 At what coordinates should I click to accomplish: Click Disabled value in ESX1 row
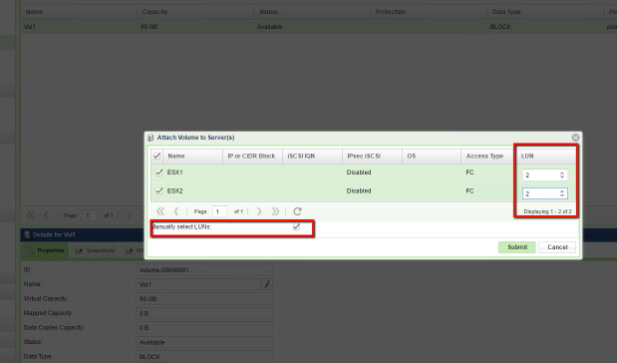tap(359, 172)
